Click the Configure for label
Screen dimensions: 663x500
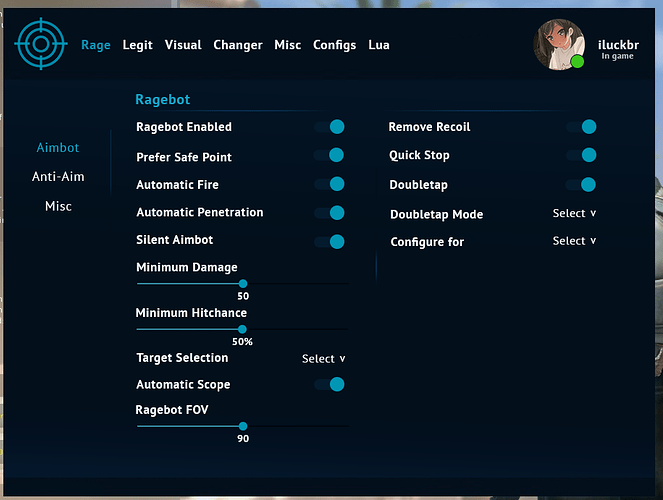427,242
